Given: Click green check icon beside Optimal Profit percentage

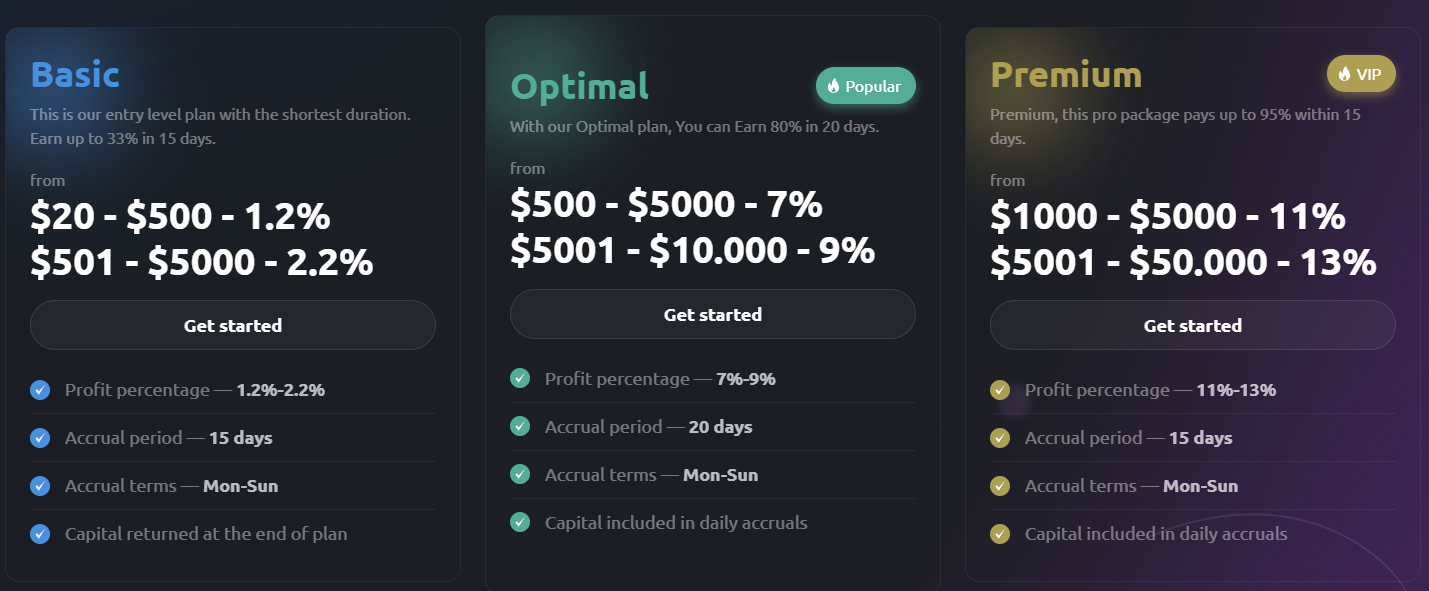Looking at the screenshot, I should (x=520, y=378).
